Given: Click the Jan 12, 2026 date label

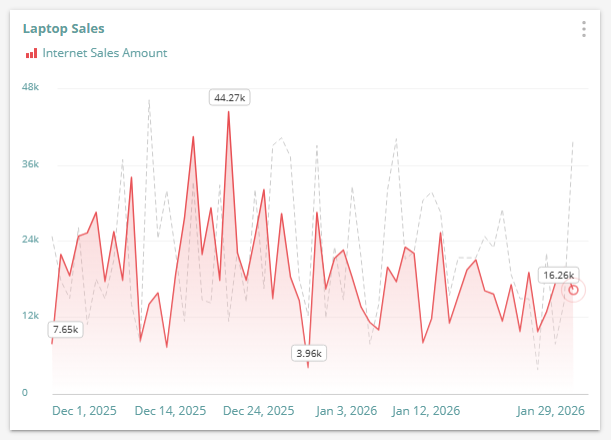Looking at the screenshot, I should pos(426,411).
